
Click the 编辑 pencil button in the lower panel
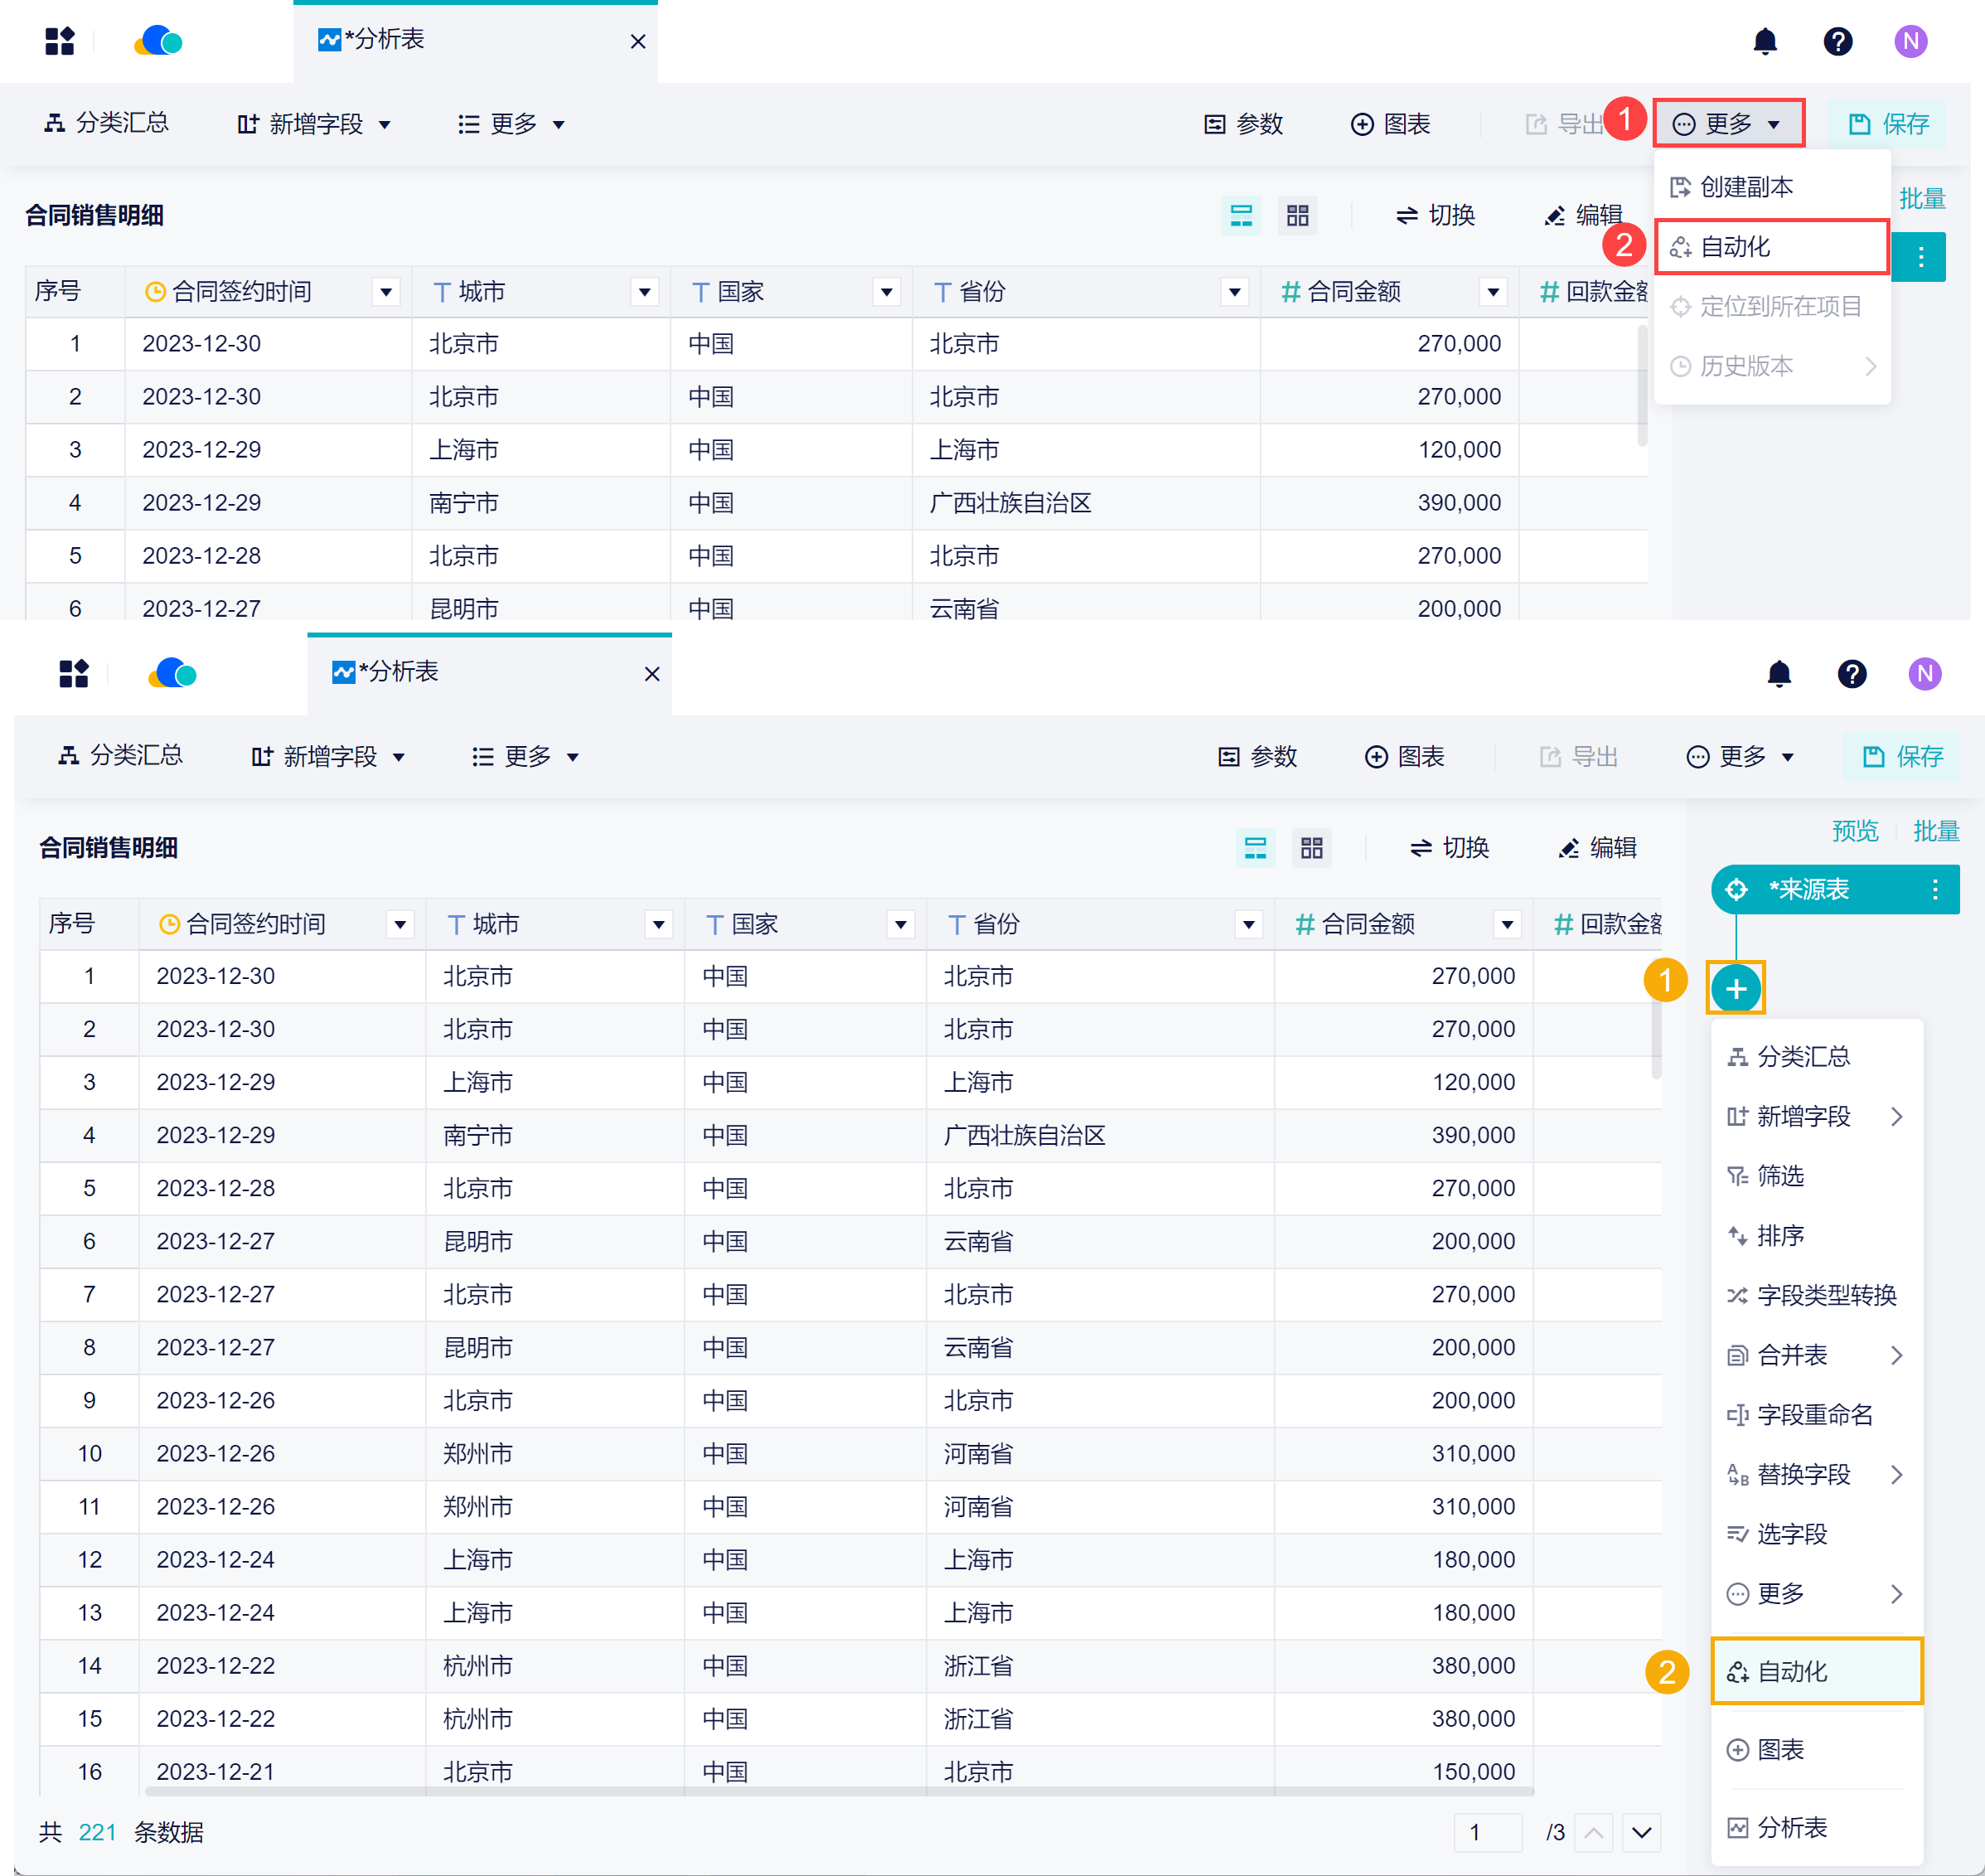coord(1597,848)
